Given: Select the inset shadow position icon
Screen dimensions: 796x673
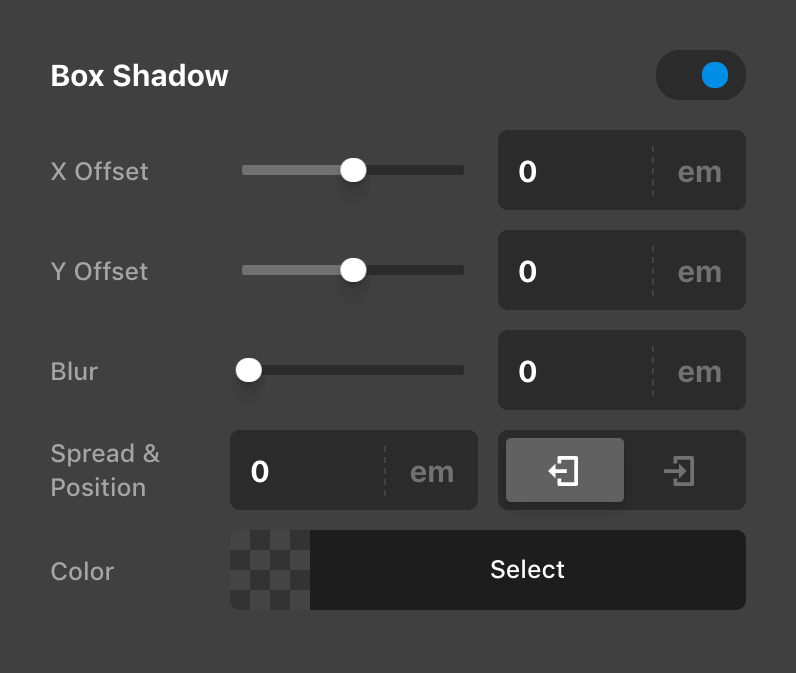Looking at the screenshot, I should 679,470.
